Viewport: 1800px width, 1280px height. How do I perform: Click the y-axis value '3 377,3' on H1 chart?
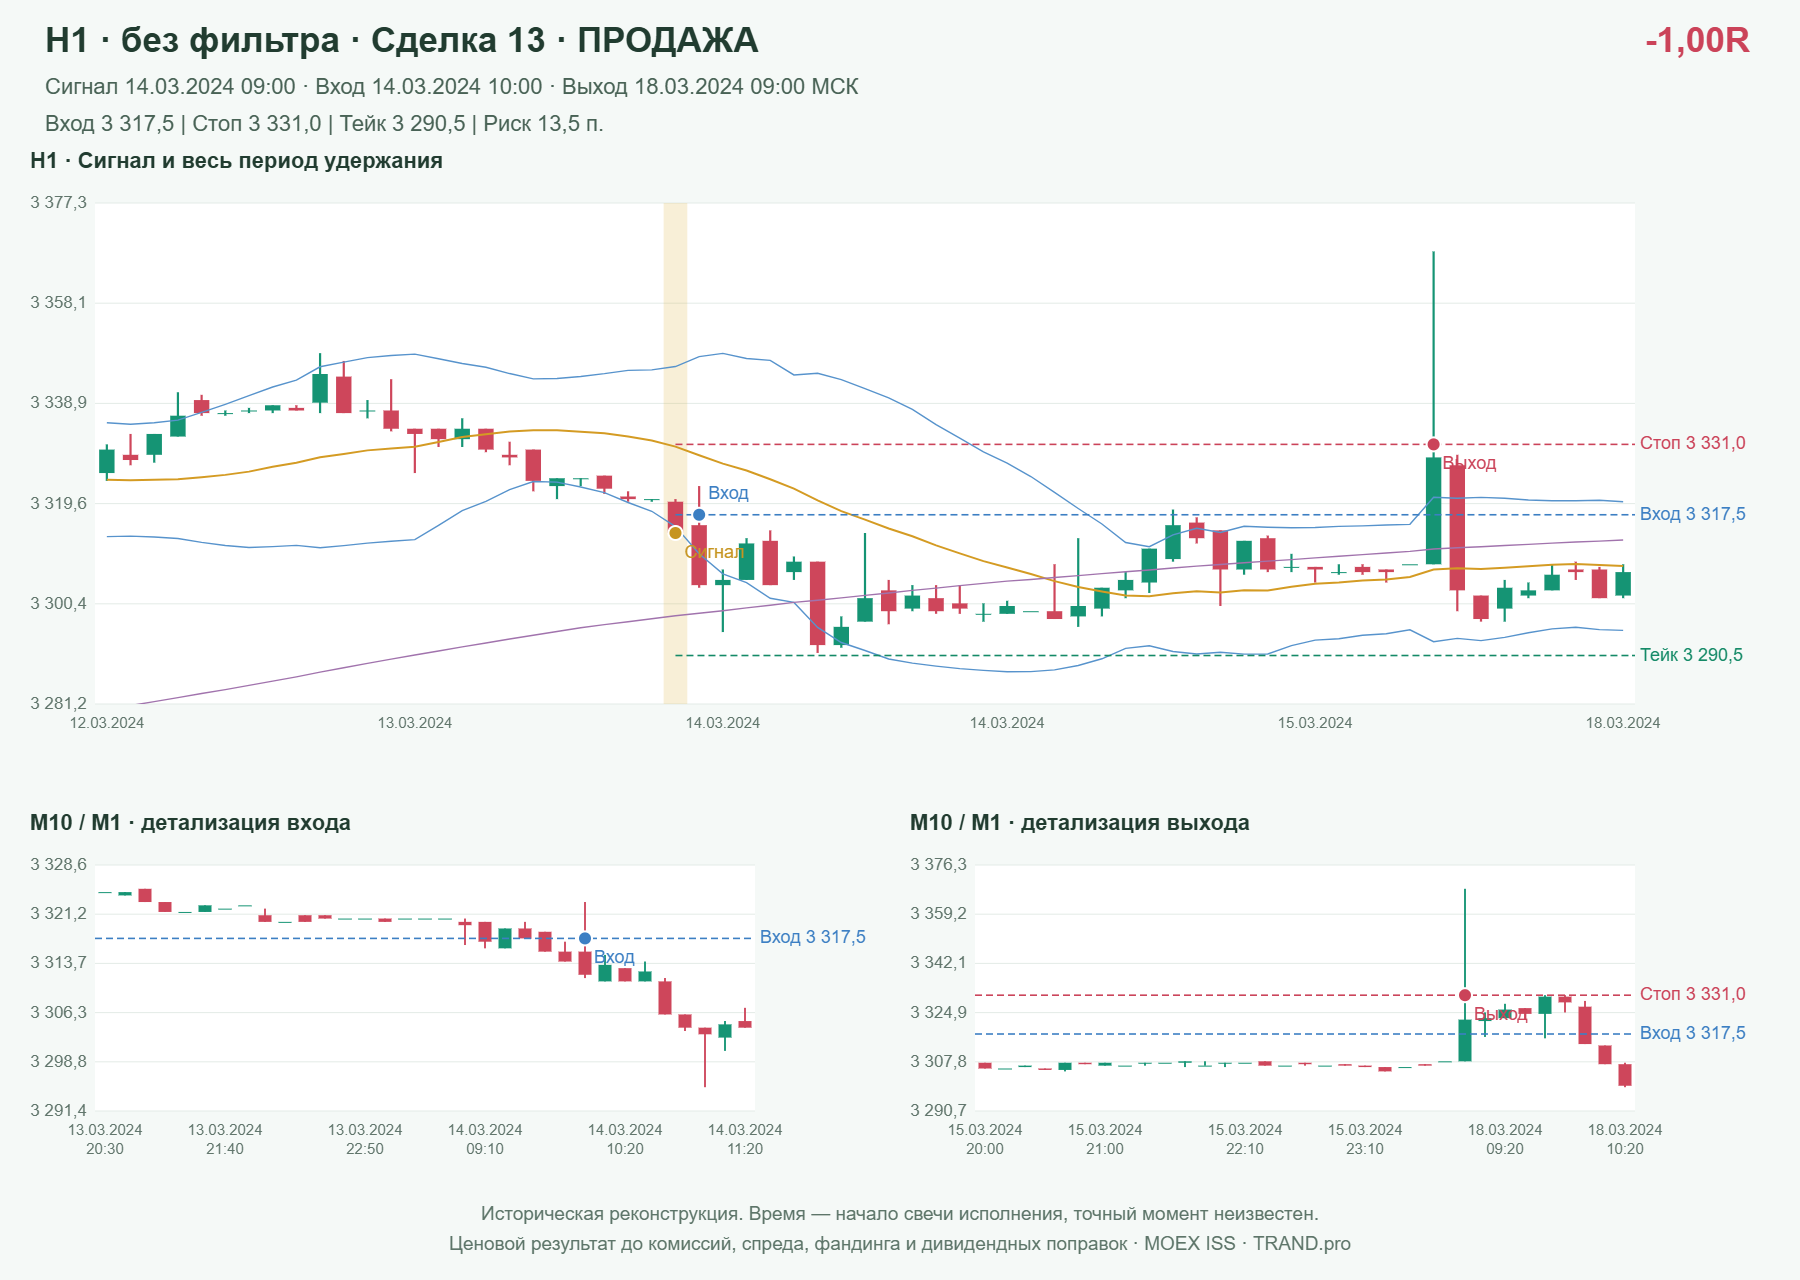click(58, 203)
